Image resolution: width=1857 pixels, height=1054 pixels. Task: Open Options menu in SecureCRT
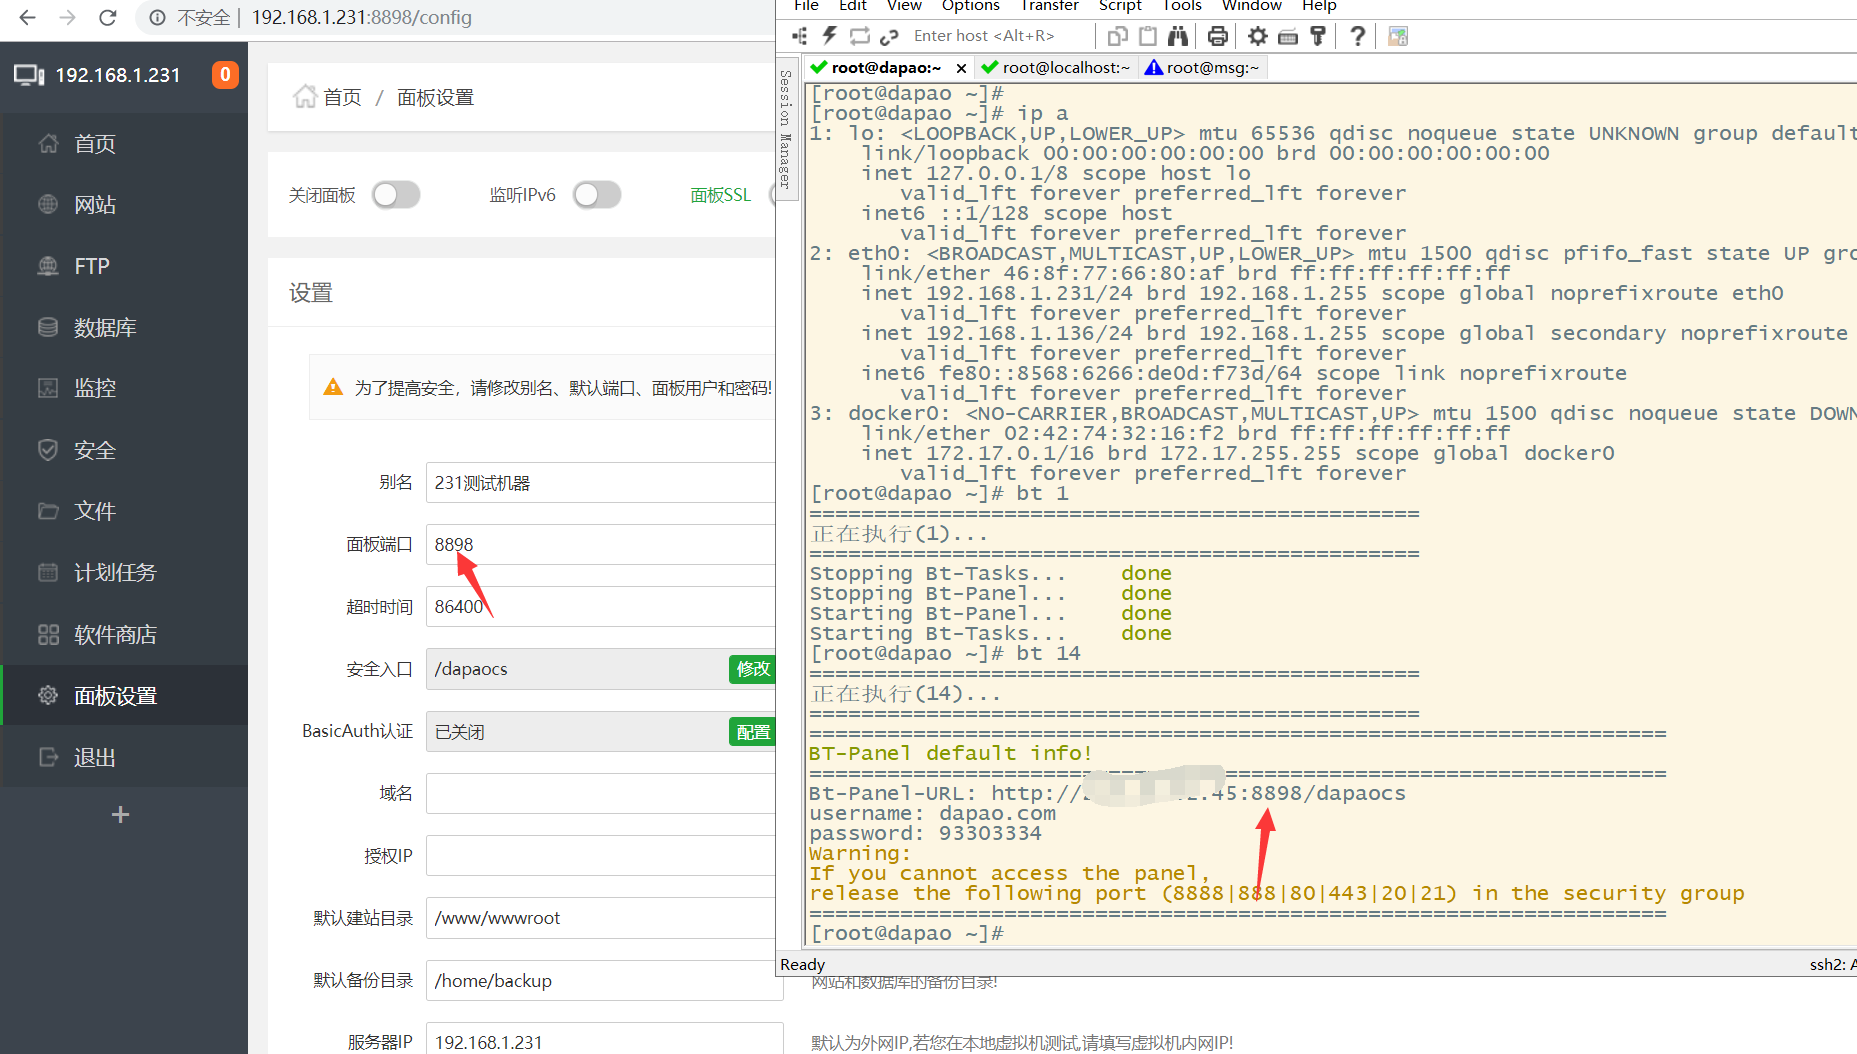click(x=970, y=6)
